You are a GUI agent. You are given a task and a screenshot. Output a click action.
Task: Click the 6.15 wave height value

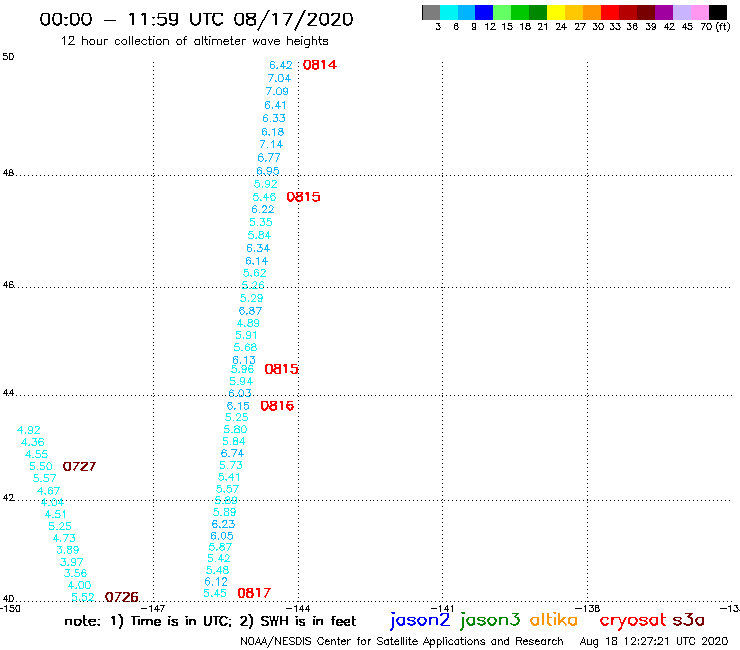[x=238, y=406]
